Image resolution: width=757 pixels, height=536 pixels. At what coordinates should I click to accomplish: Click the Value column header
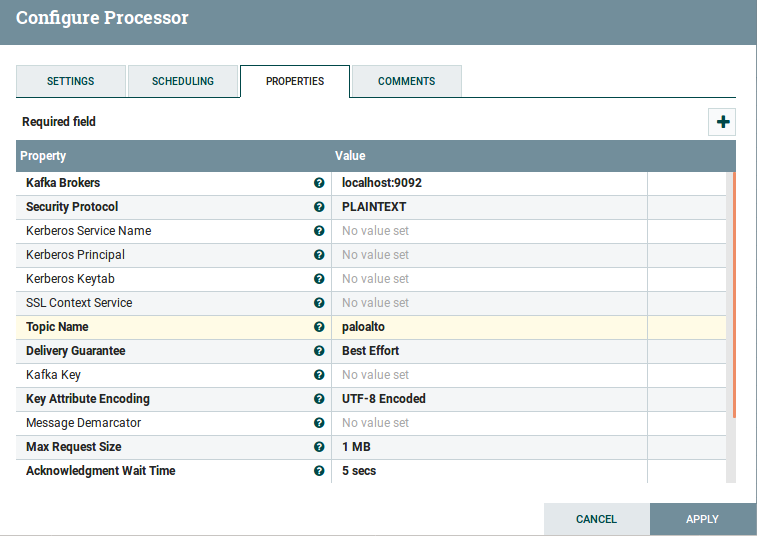[350, 156]
